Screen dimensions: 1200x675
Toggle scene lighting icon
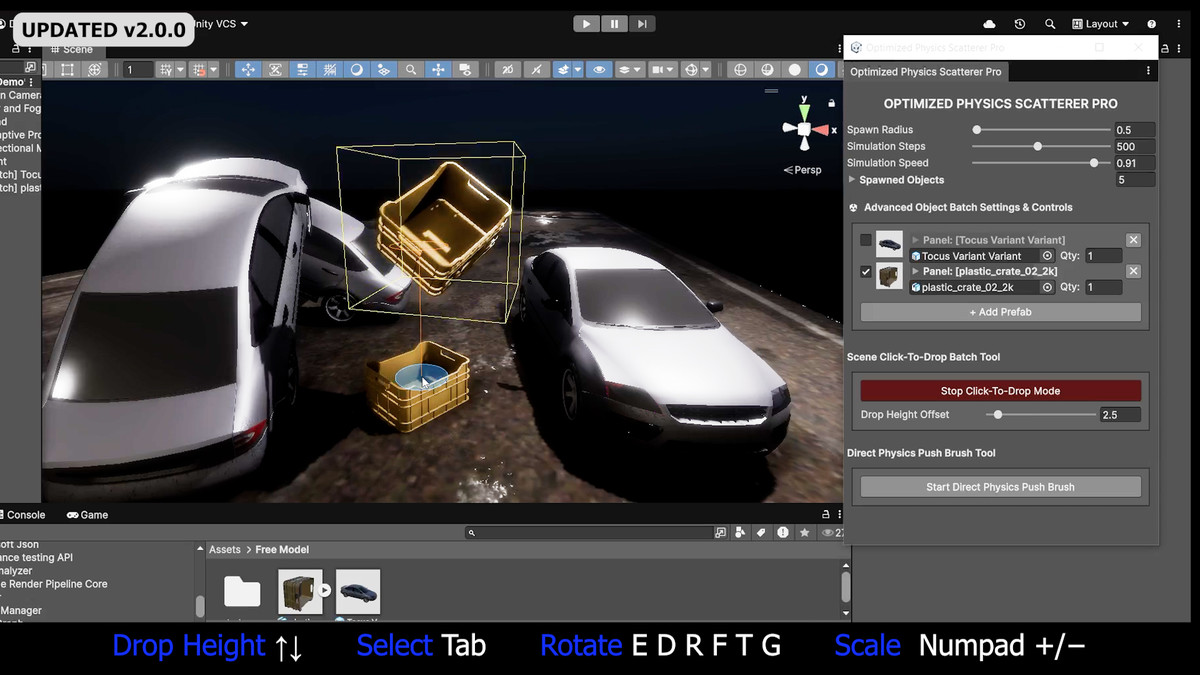[537, 70]
